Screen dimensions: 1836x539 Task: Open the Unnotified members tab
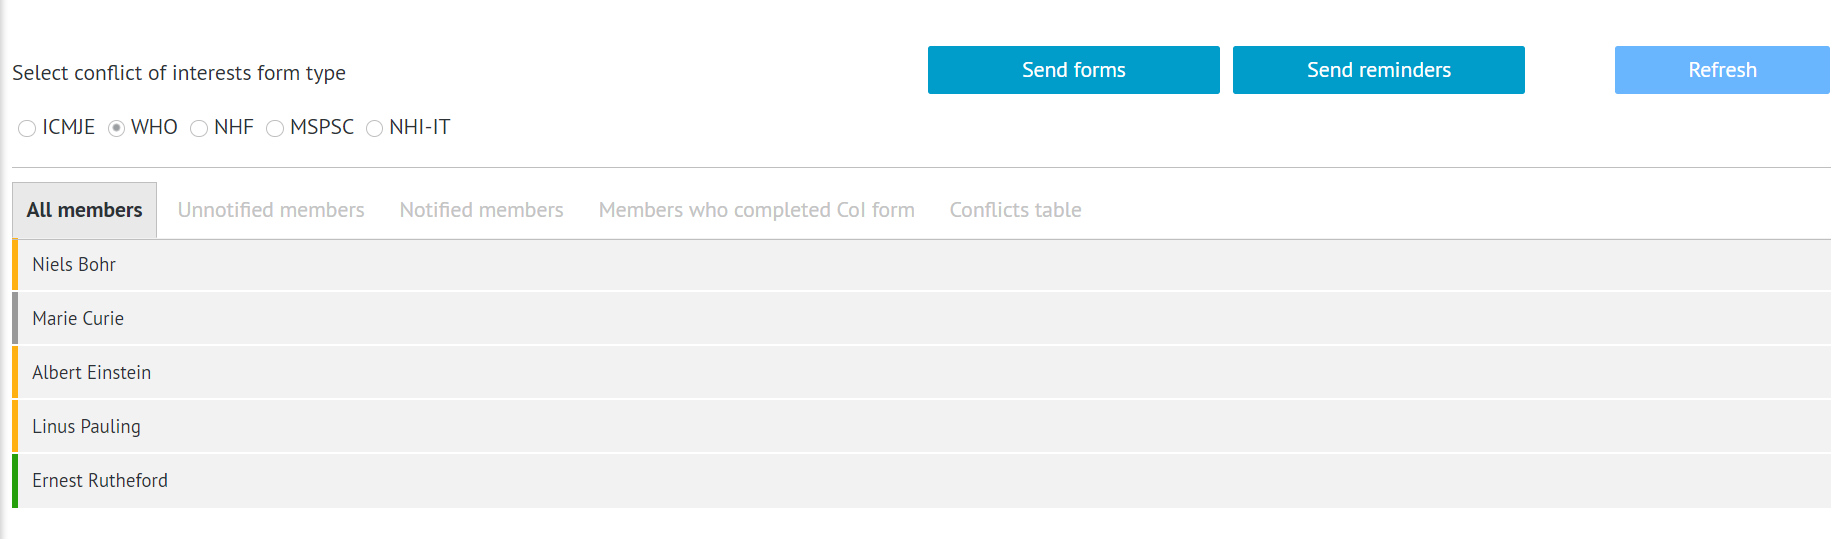pos(271,210)
